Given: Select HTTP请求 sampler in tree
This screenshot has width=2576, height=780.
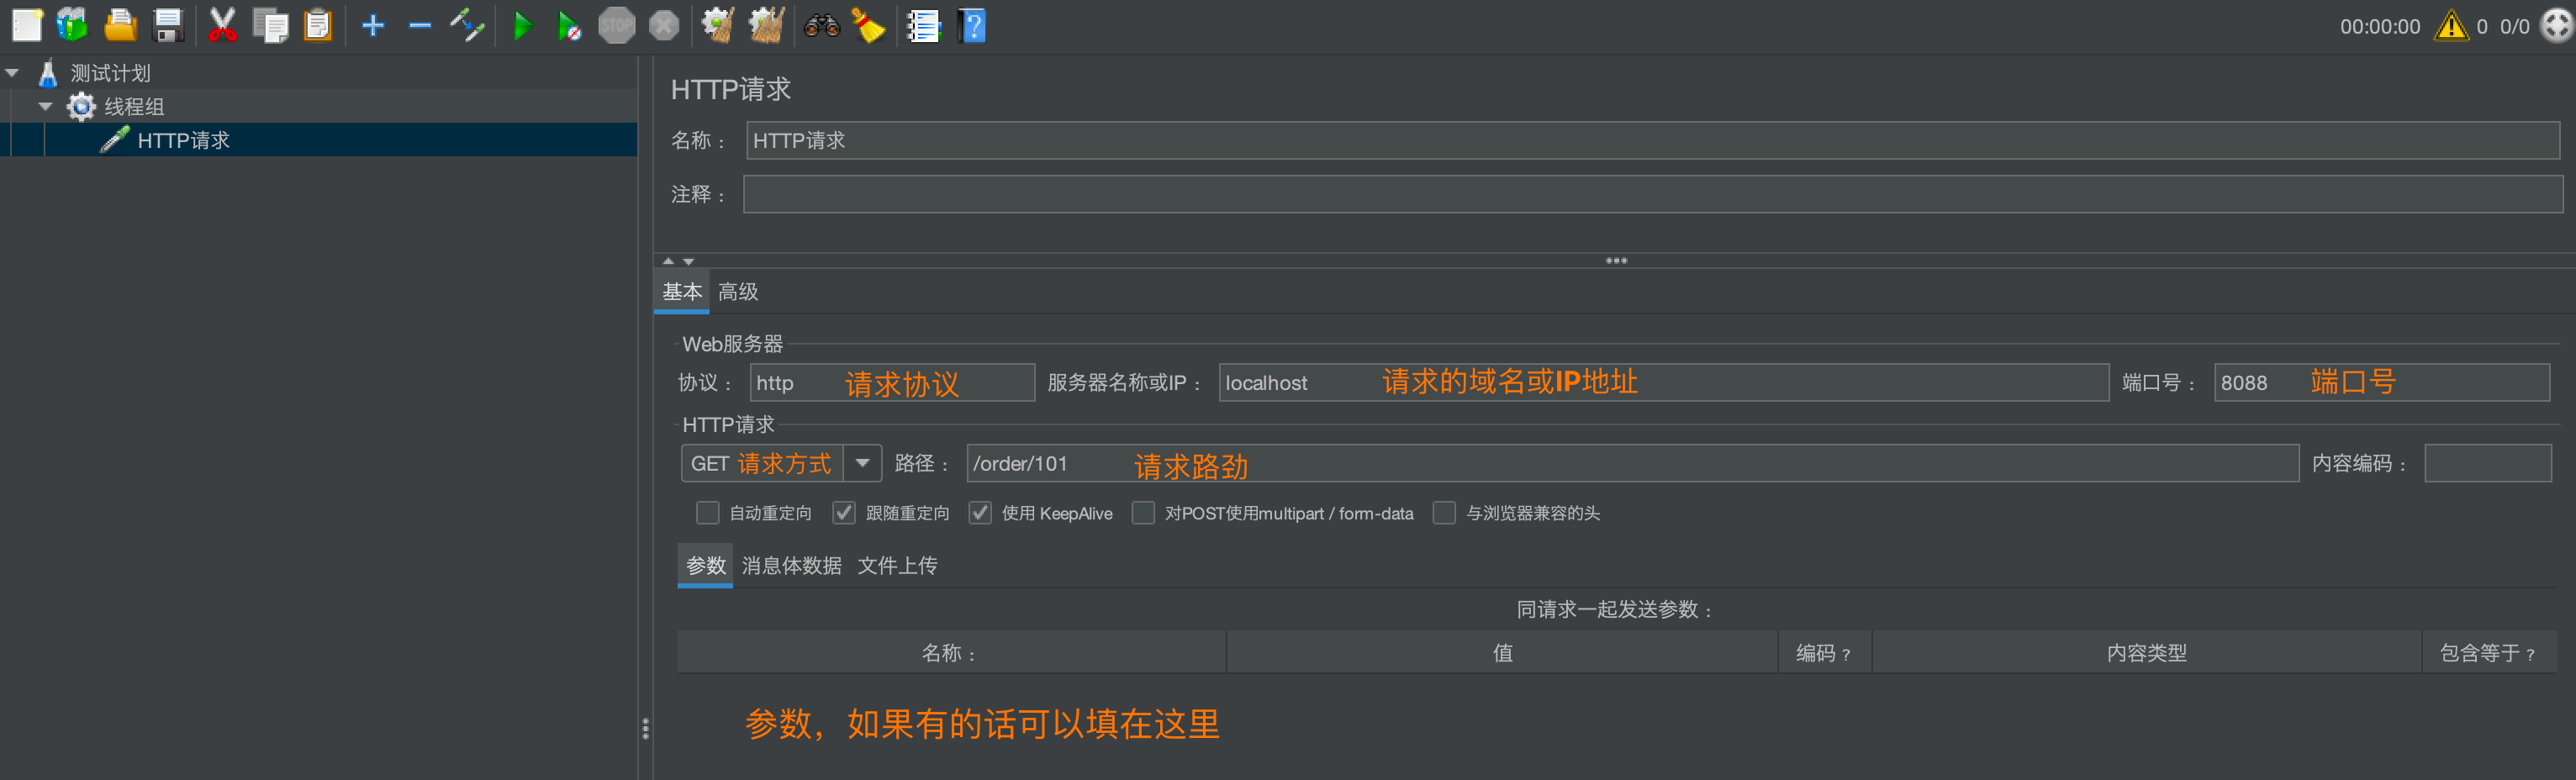Looking at the screenshot, I should [184, 140].
